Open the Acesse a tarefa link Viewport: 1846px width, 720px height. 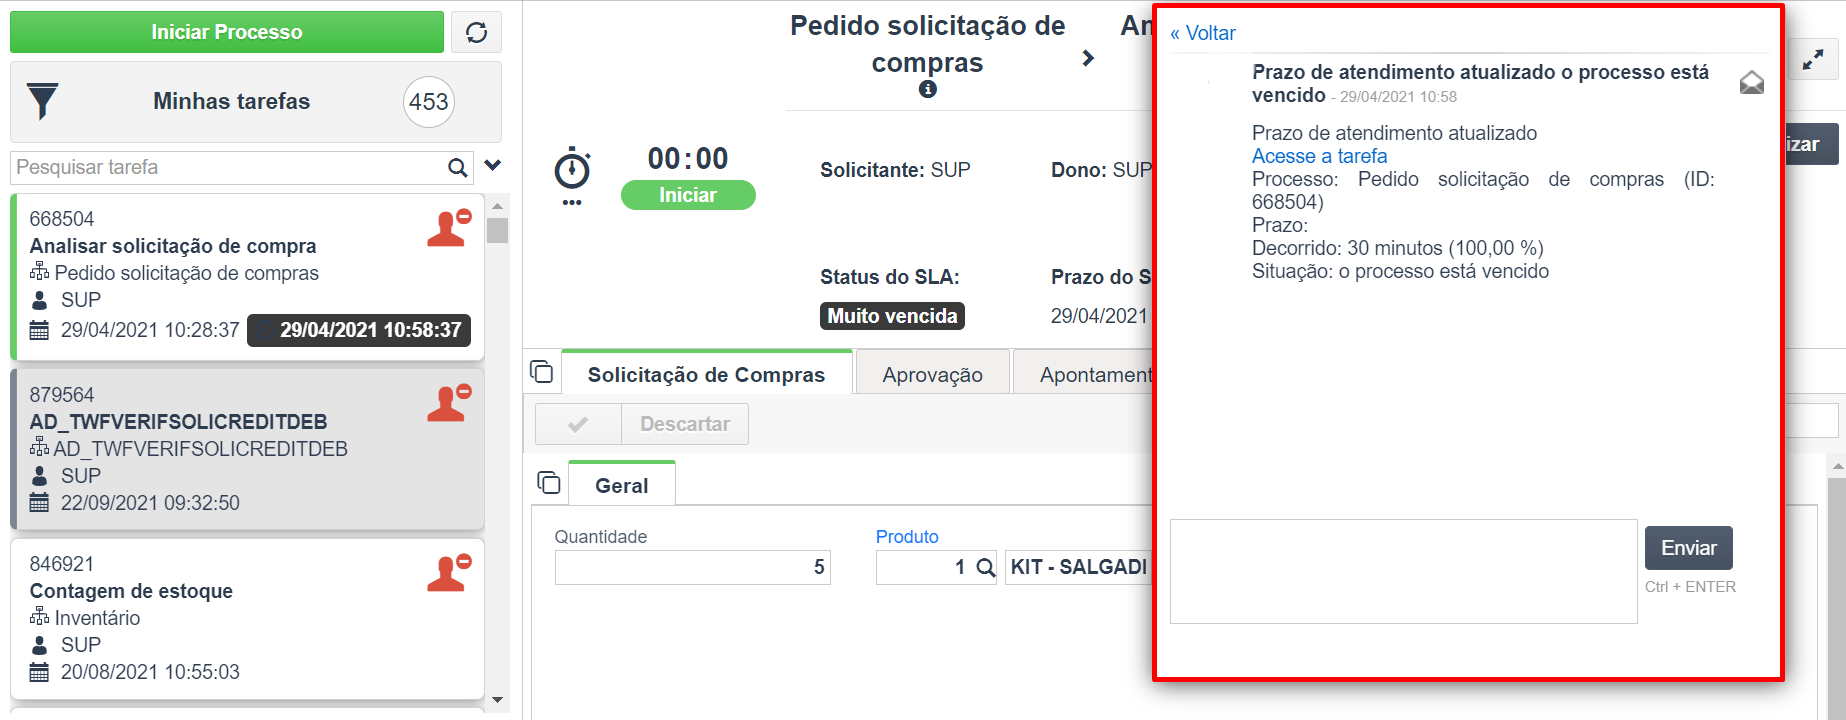point(1319,156)
